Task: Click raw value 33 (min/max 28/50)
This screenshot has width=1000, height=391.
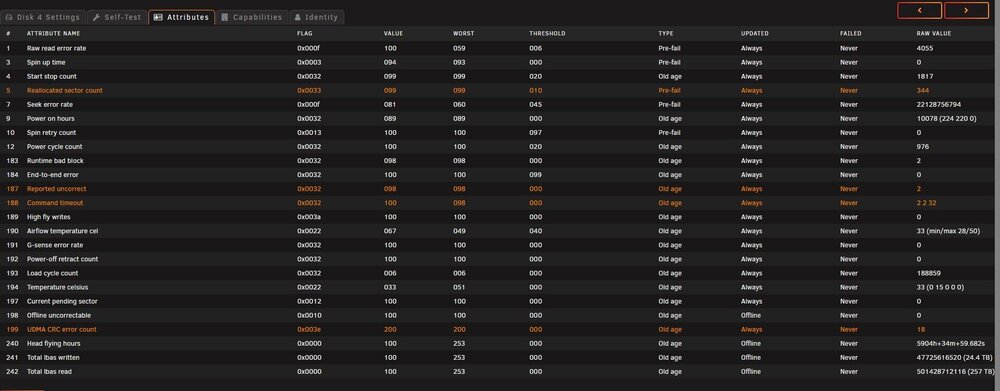Action: (x=948, y=230)
